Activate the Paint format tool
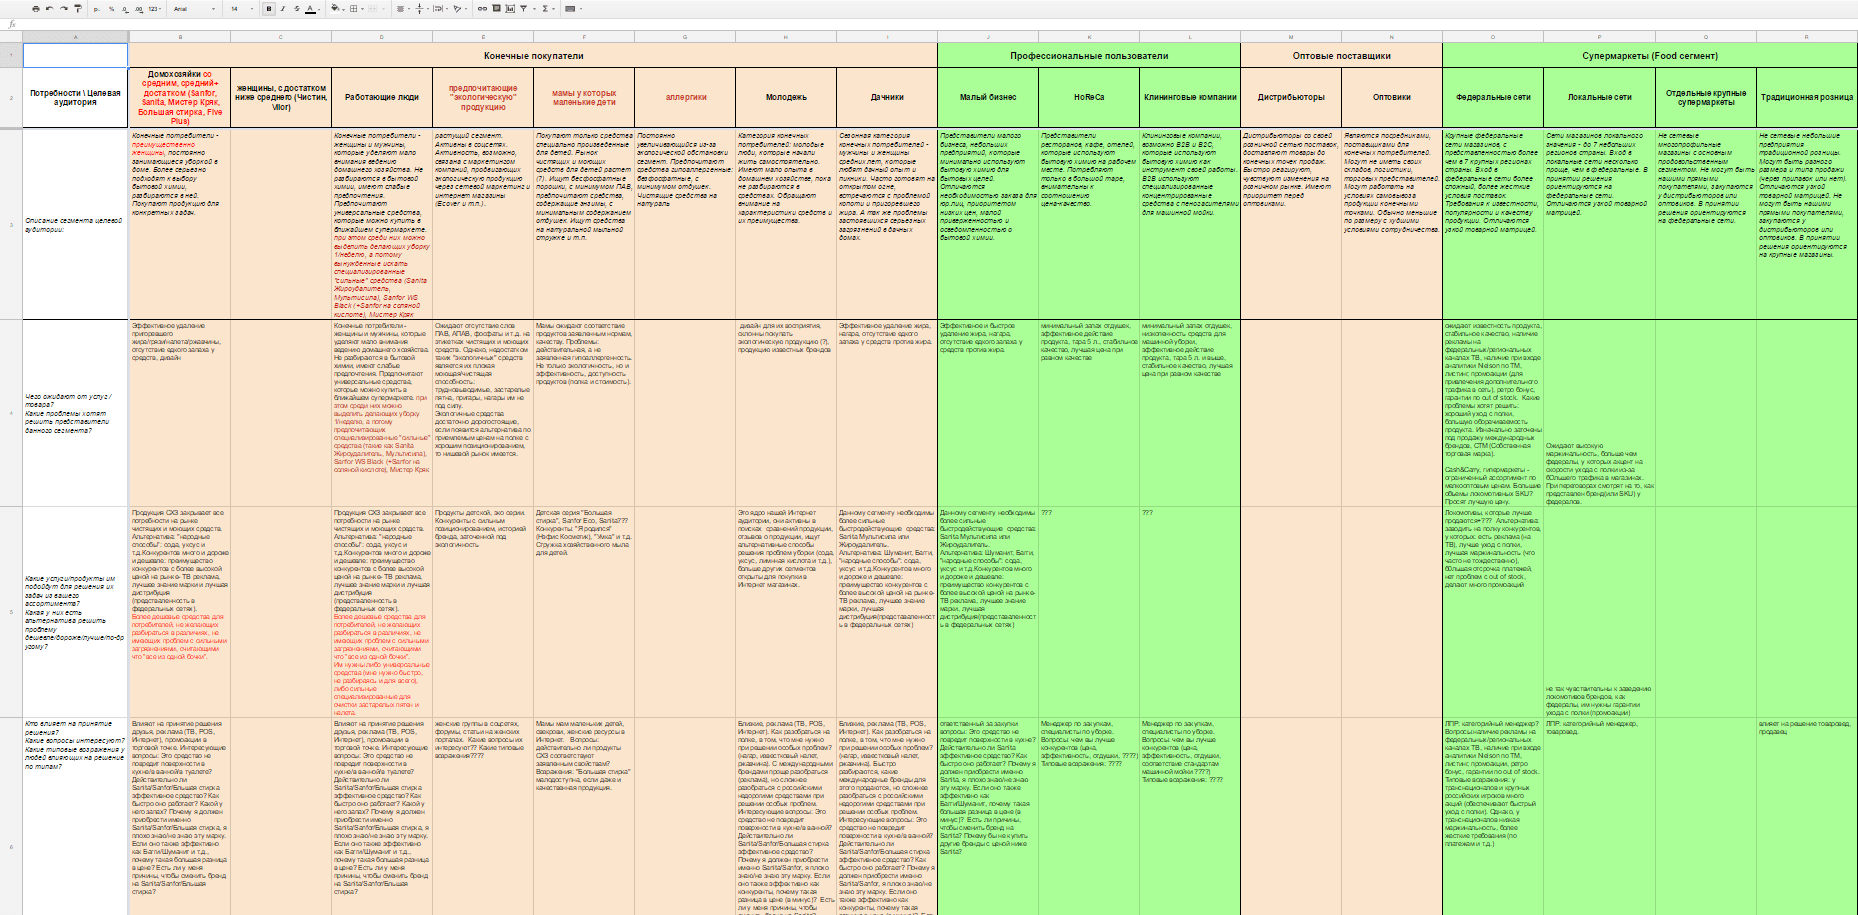1858x915 pixels. pyautogui.click(x=78, y=9)
